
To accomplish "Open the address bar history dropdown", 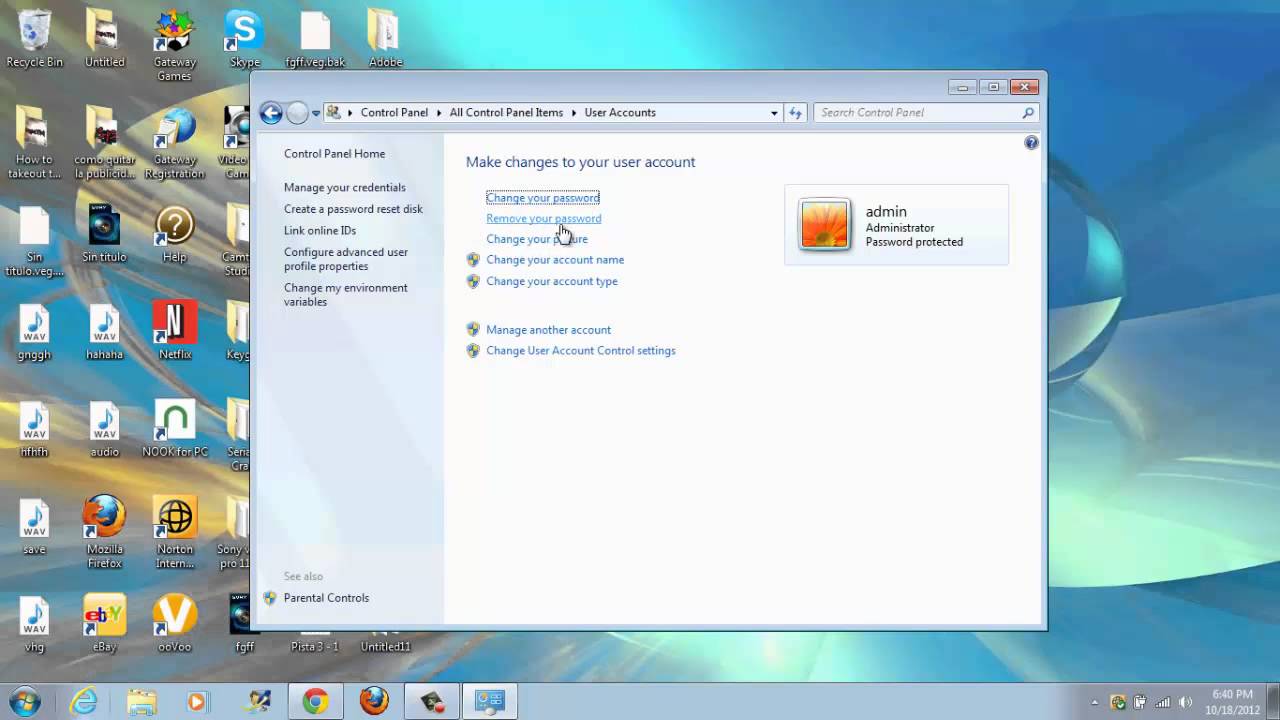I will coord(774,113).
